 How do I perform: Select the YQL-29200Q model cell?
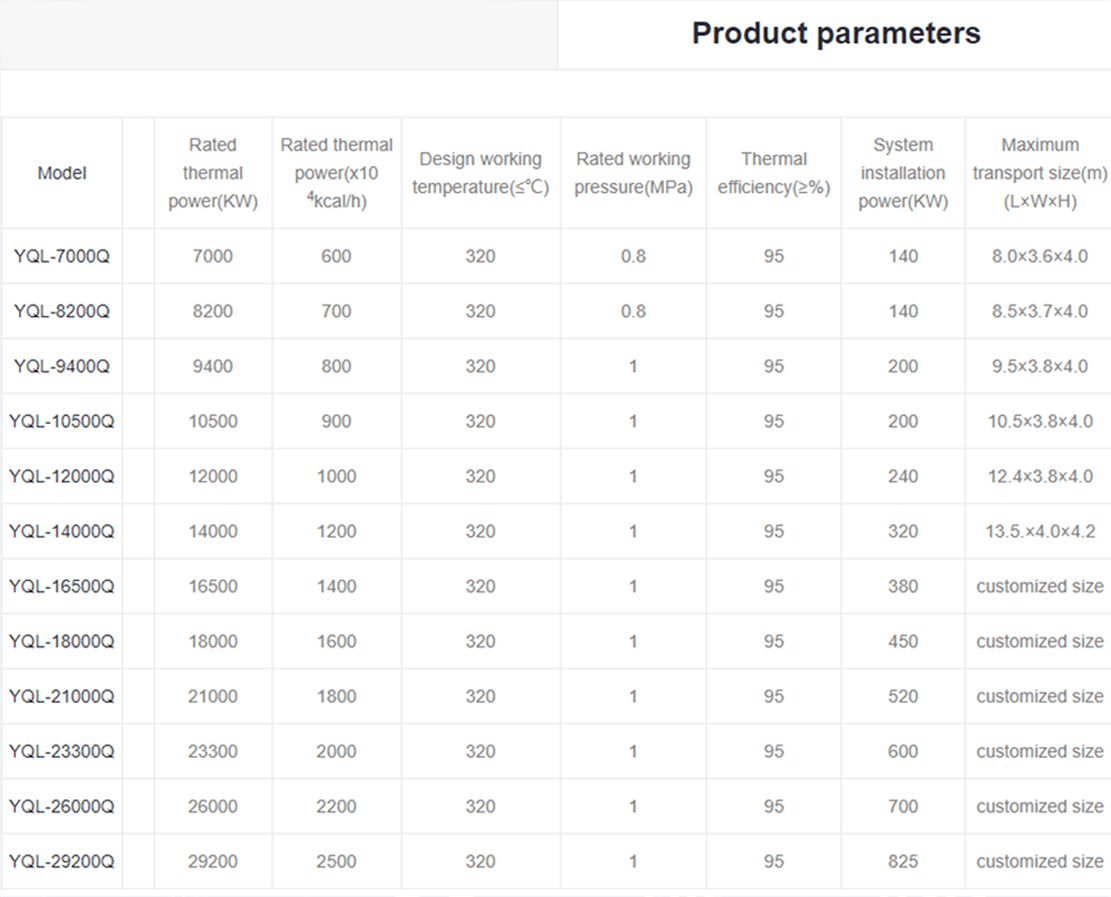pos(62,861)
